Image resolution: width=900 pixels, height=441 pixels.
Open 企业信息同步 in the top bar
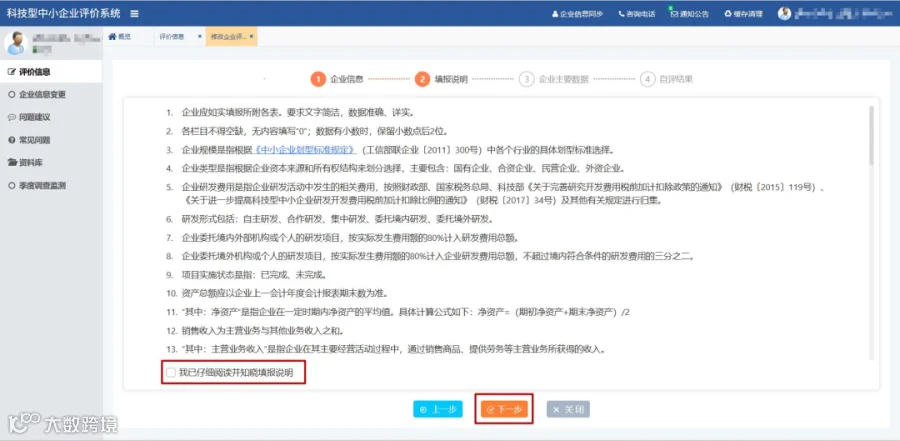(x=577, y=14)
